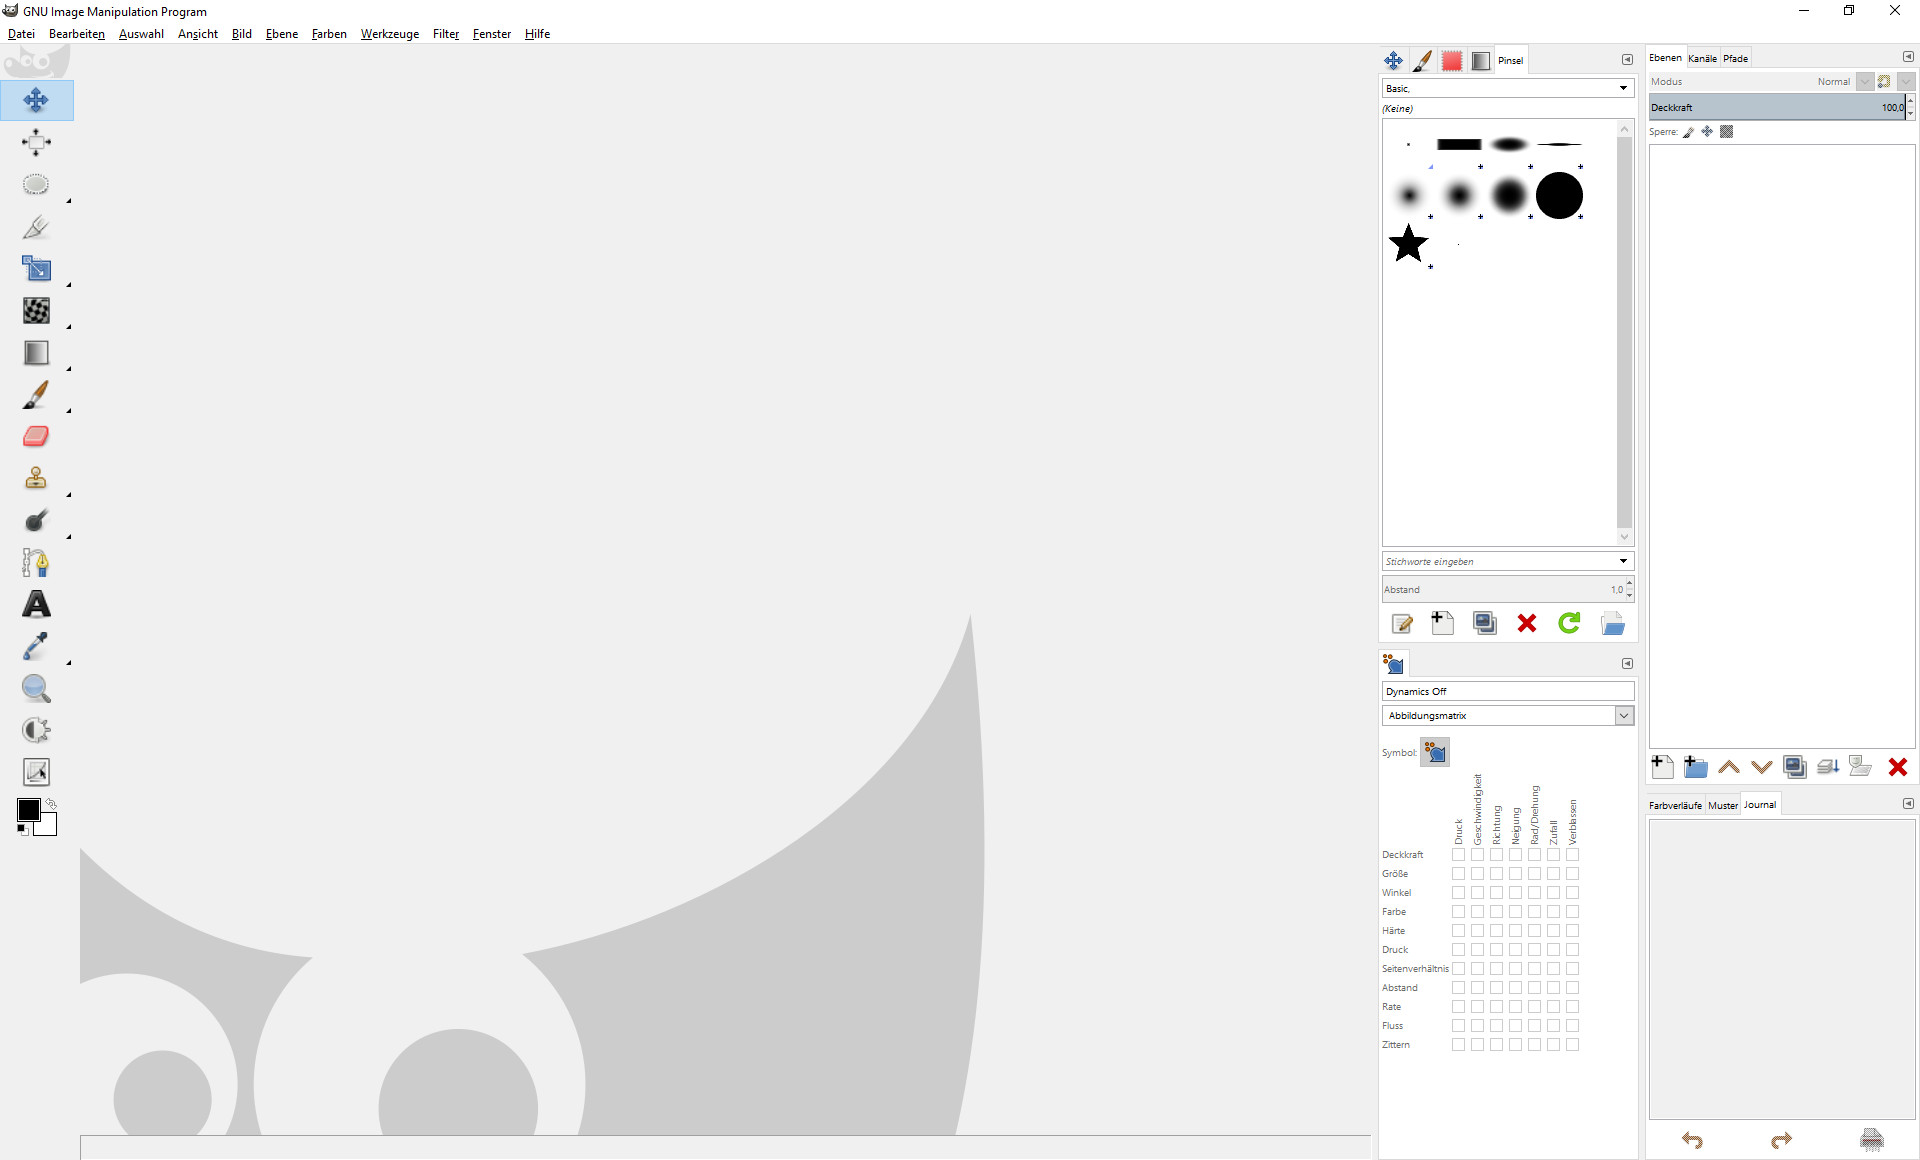Switch to the Kanäle tab
The width and height of the screenshot is (1920, 1160).
[1702, 58]
